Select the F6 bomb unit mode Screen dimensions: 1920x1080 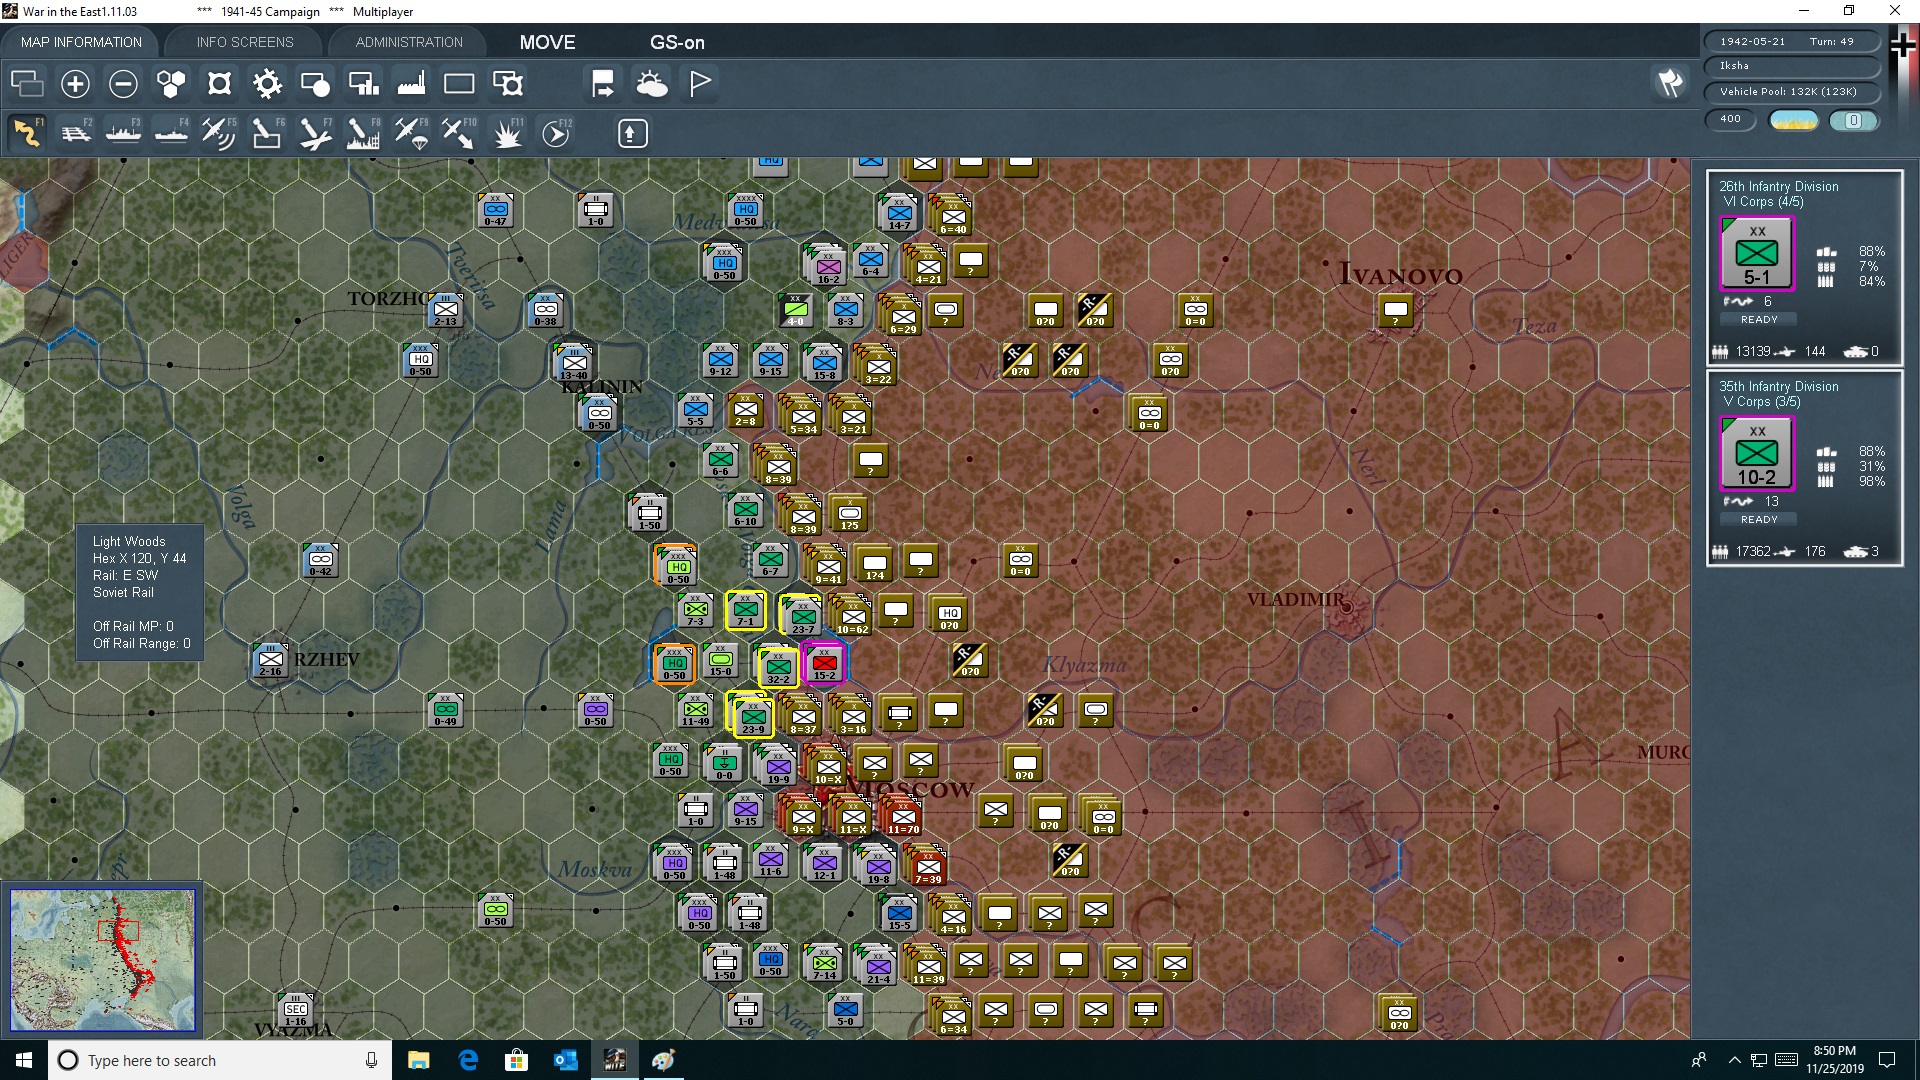[x=267, y=133]
